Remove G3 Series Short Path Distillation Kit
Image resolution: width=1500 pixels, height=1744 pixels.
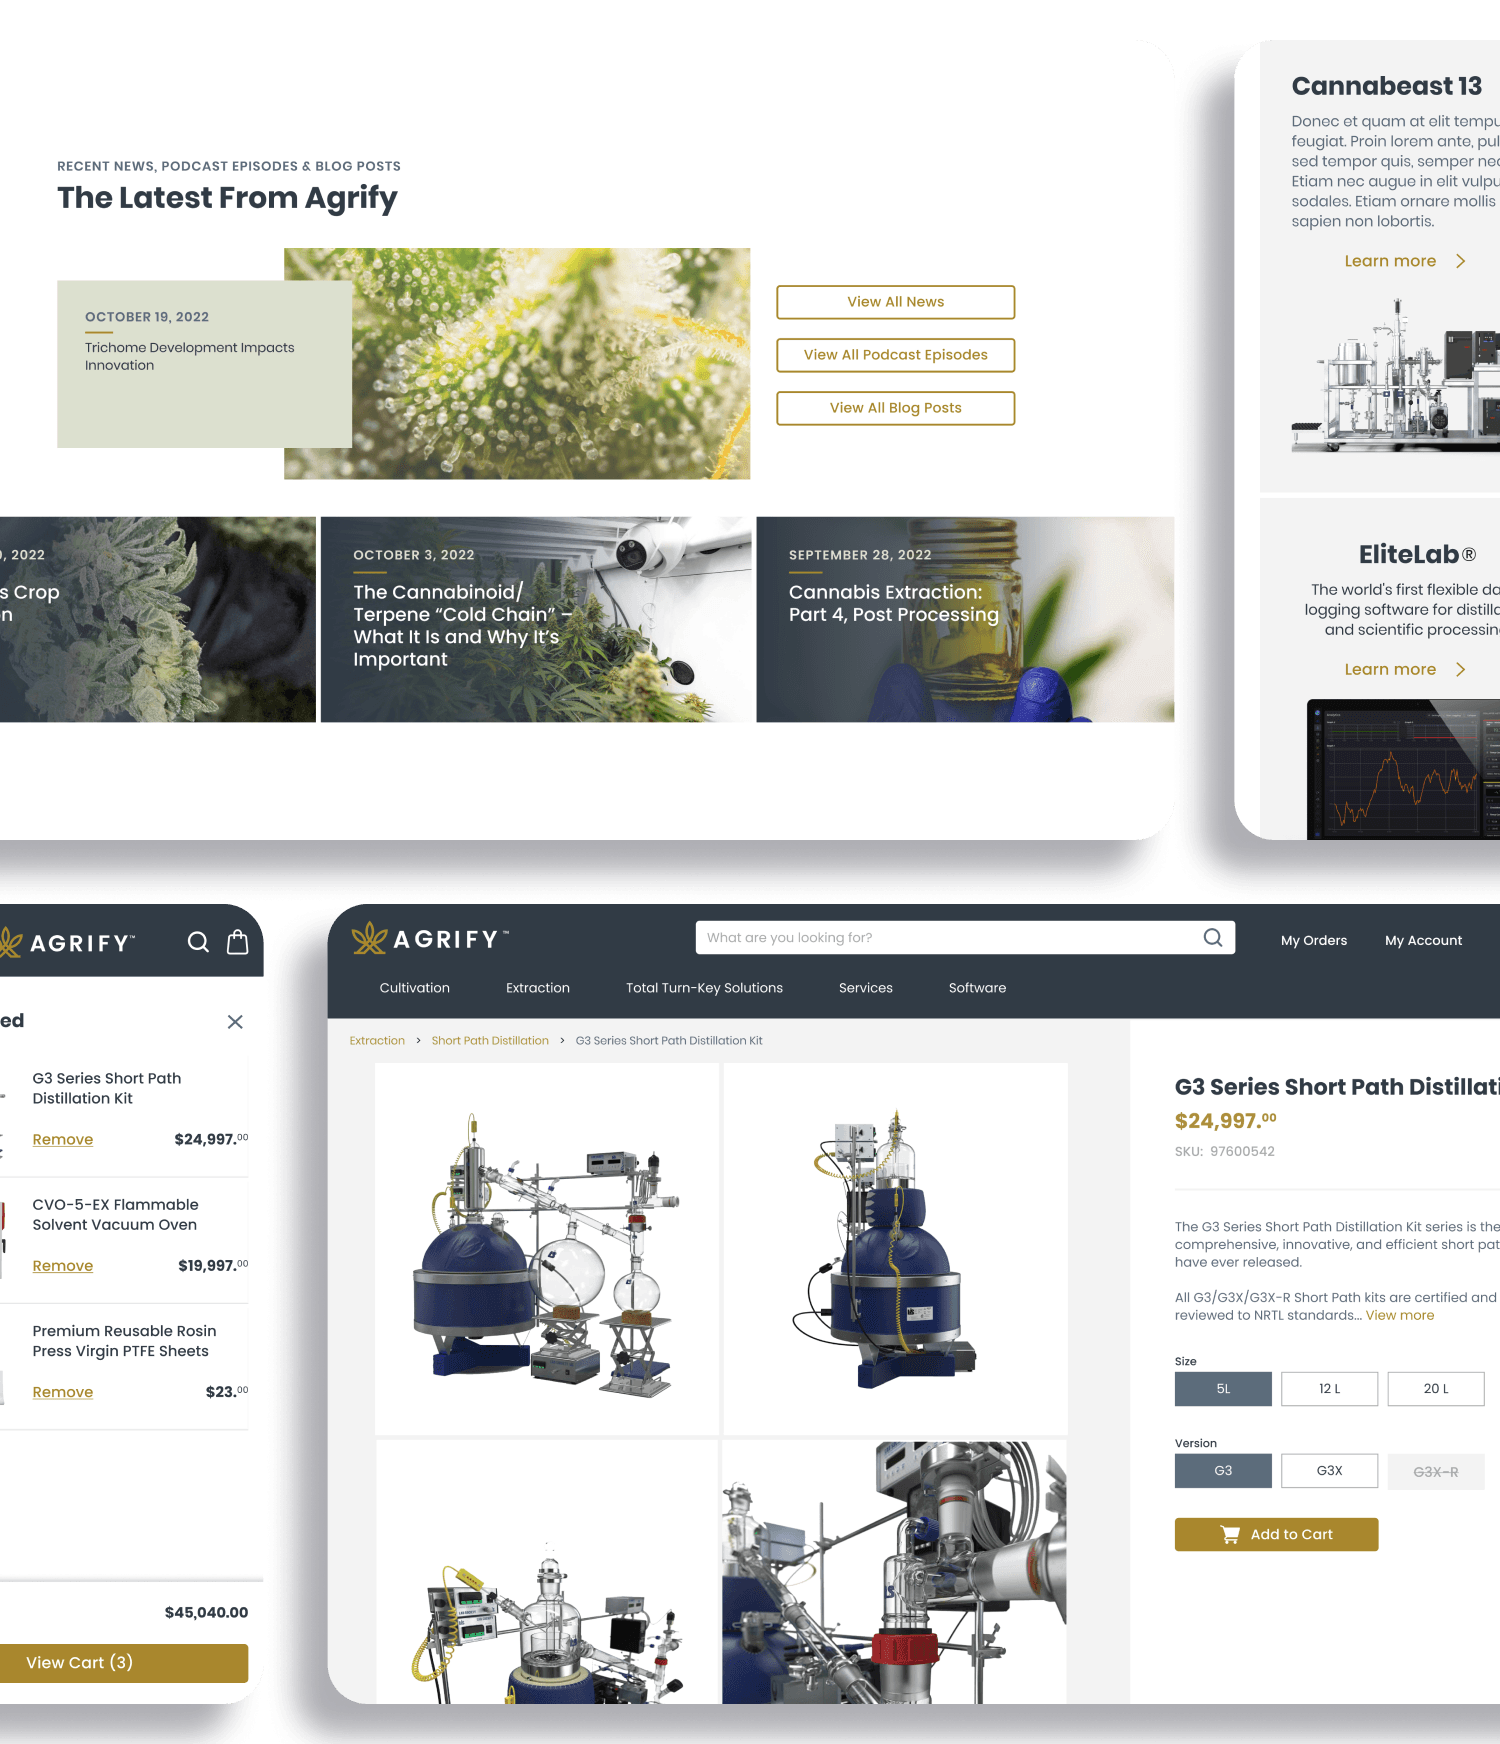click(x=63, y=1139)
